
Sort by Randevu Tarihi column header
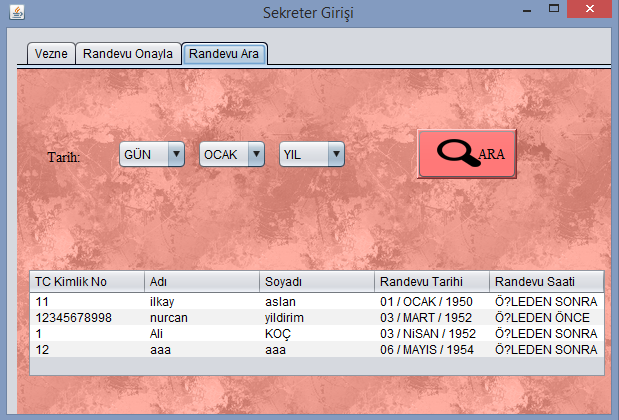(x=431, y=281)
